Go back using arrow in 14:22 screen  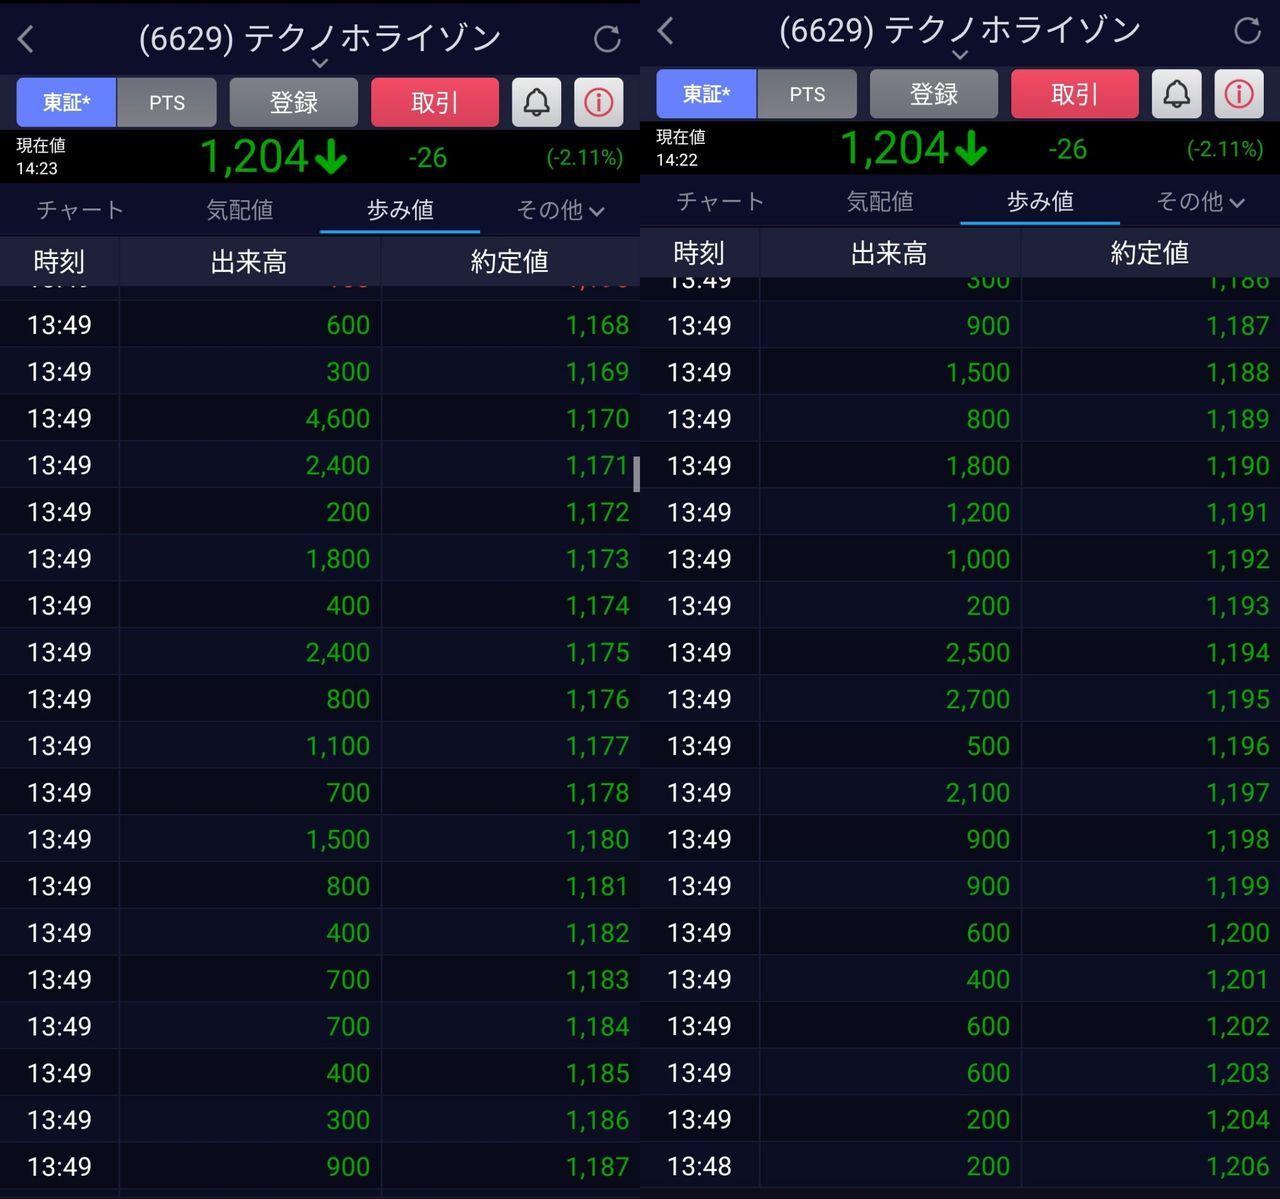666,32
